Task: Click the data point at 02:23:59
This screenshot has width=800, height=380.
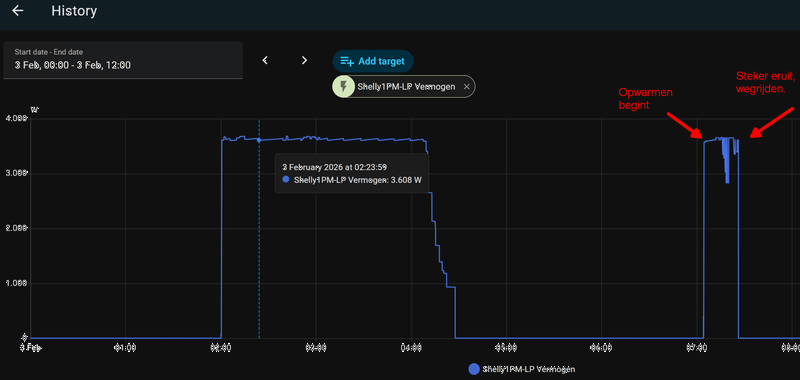Action: point(259,140)
